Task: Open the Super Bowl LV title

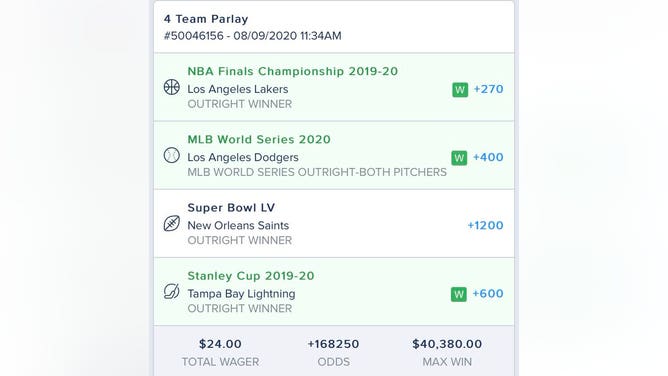Action: (x=231, y=207)
